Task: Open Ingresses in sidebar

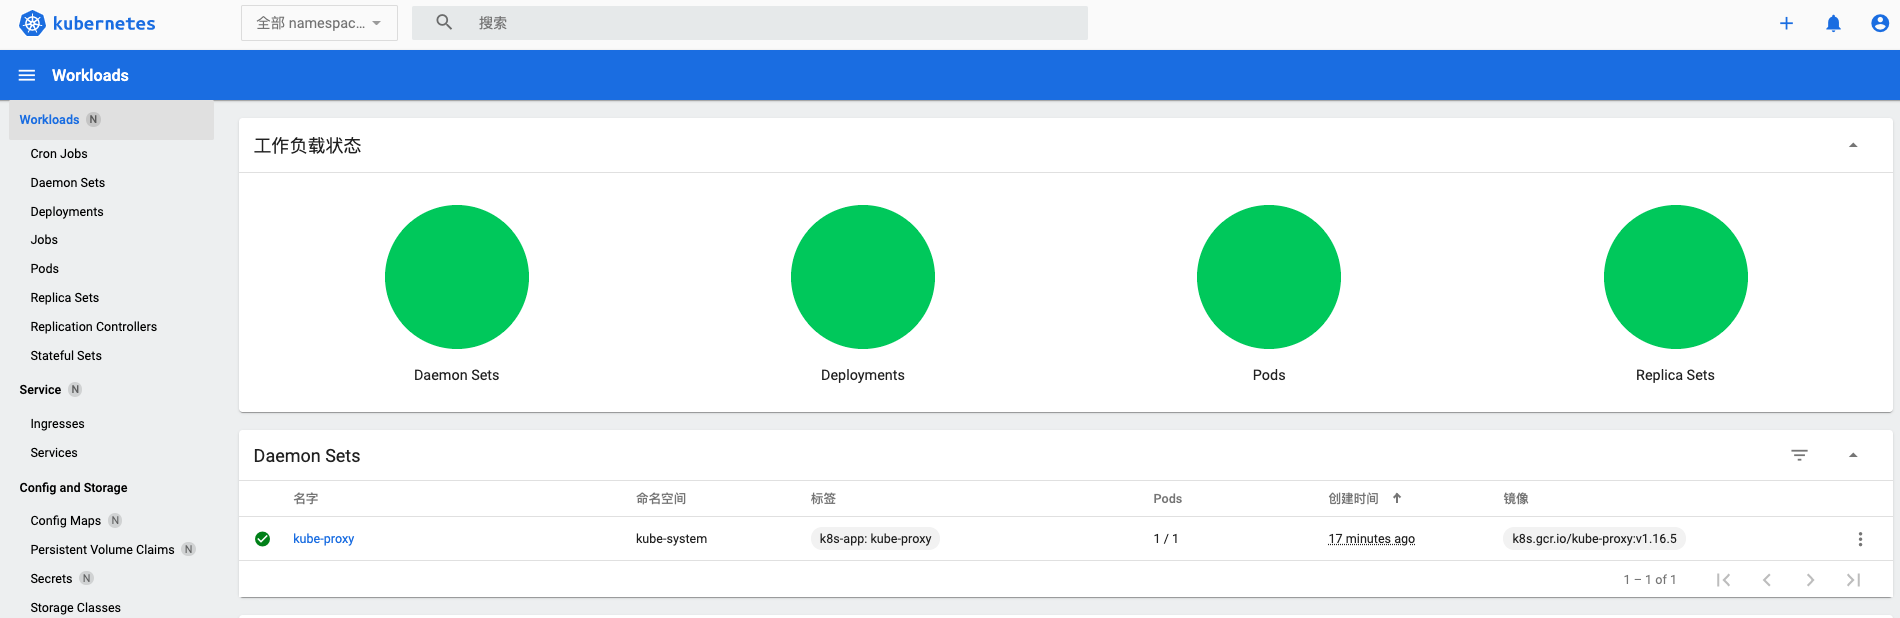Action: [x=58, y=424]
